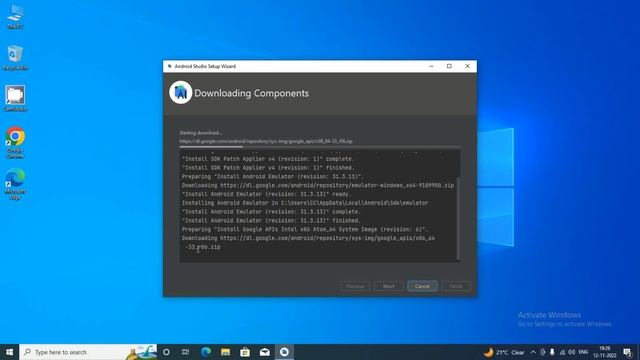This screenshot has height=360, width=640.
Task: Click the Type here to search box
Action: click(x=88, y=352)
